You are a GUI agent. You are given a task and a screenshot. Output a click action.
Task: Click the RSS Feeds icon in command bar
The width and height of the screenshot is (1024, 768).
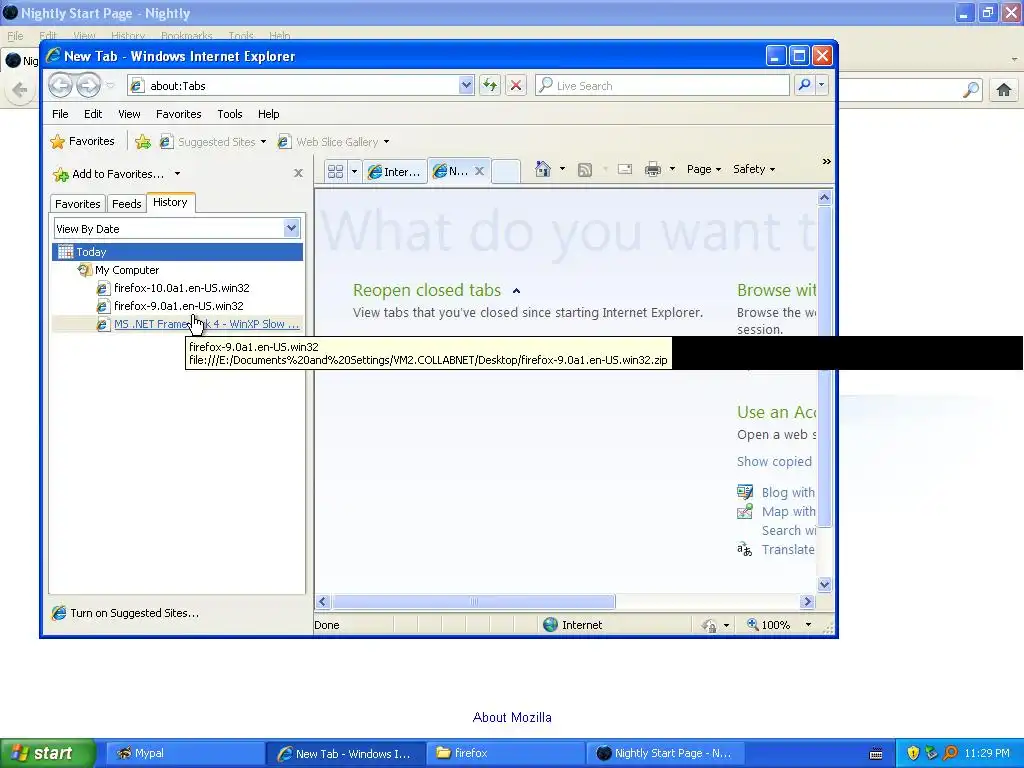pyautogui.click(x=585, y=170)
